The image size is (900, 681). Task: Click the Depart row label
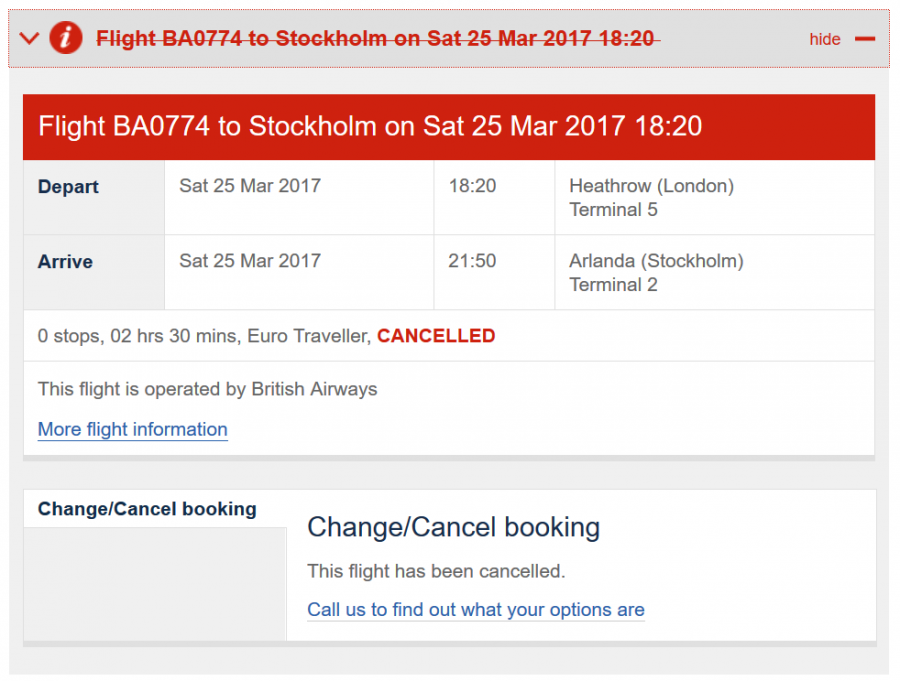69,187
